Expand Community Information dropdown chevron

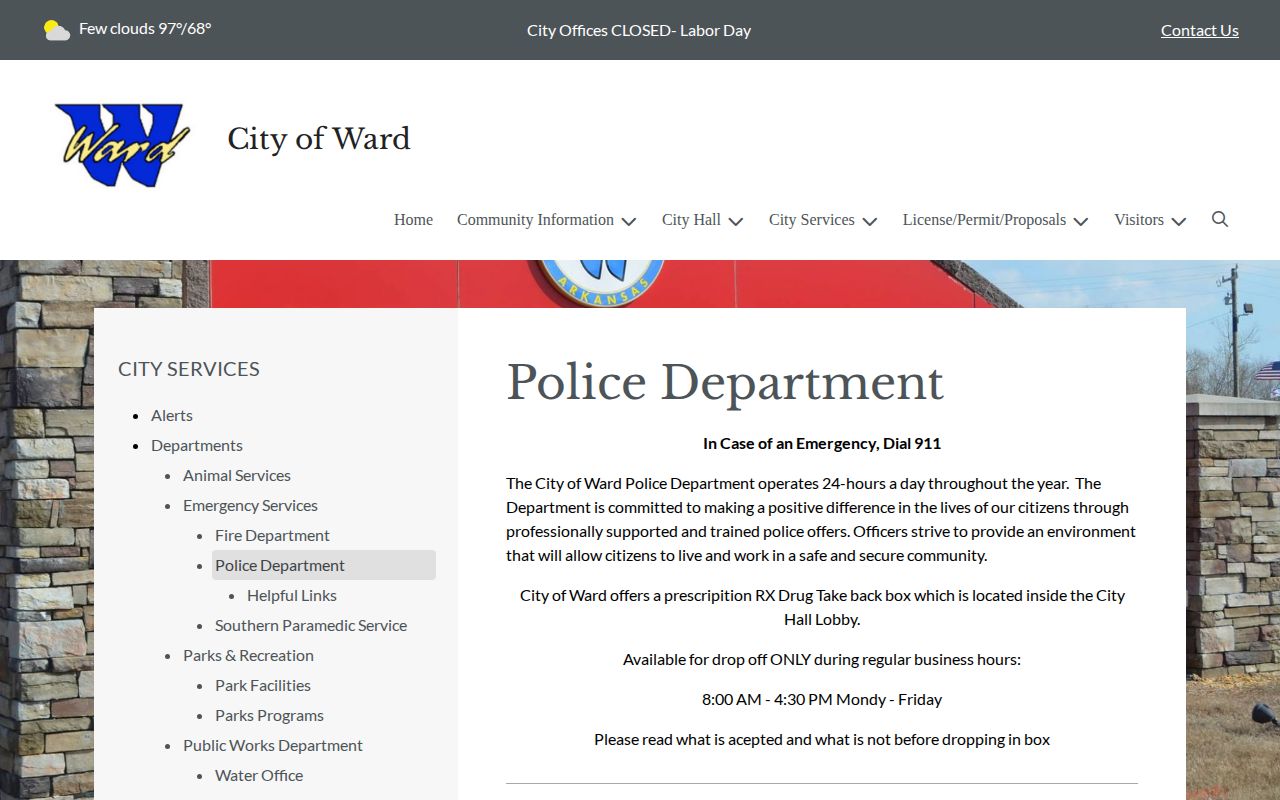coord(628,221)
